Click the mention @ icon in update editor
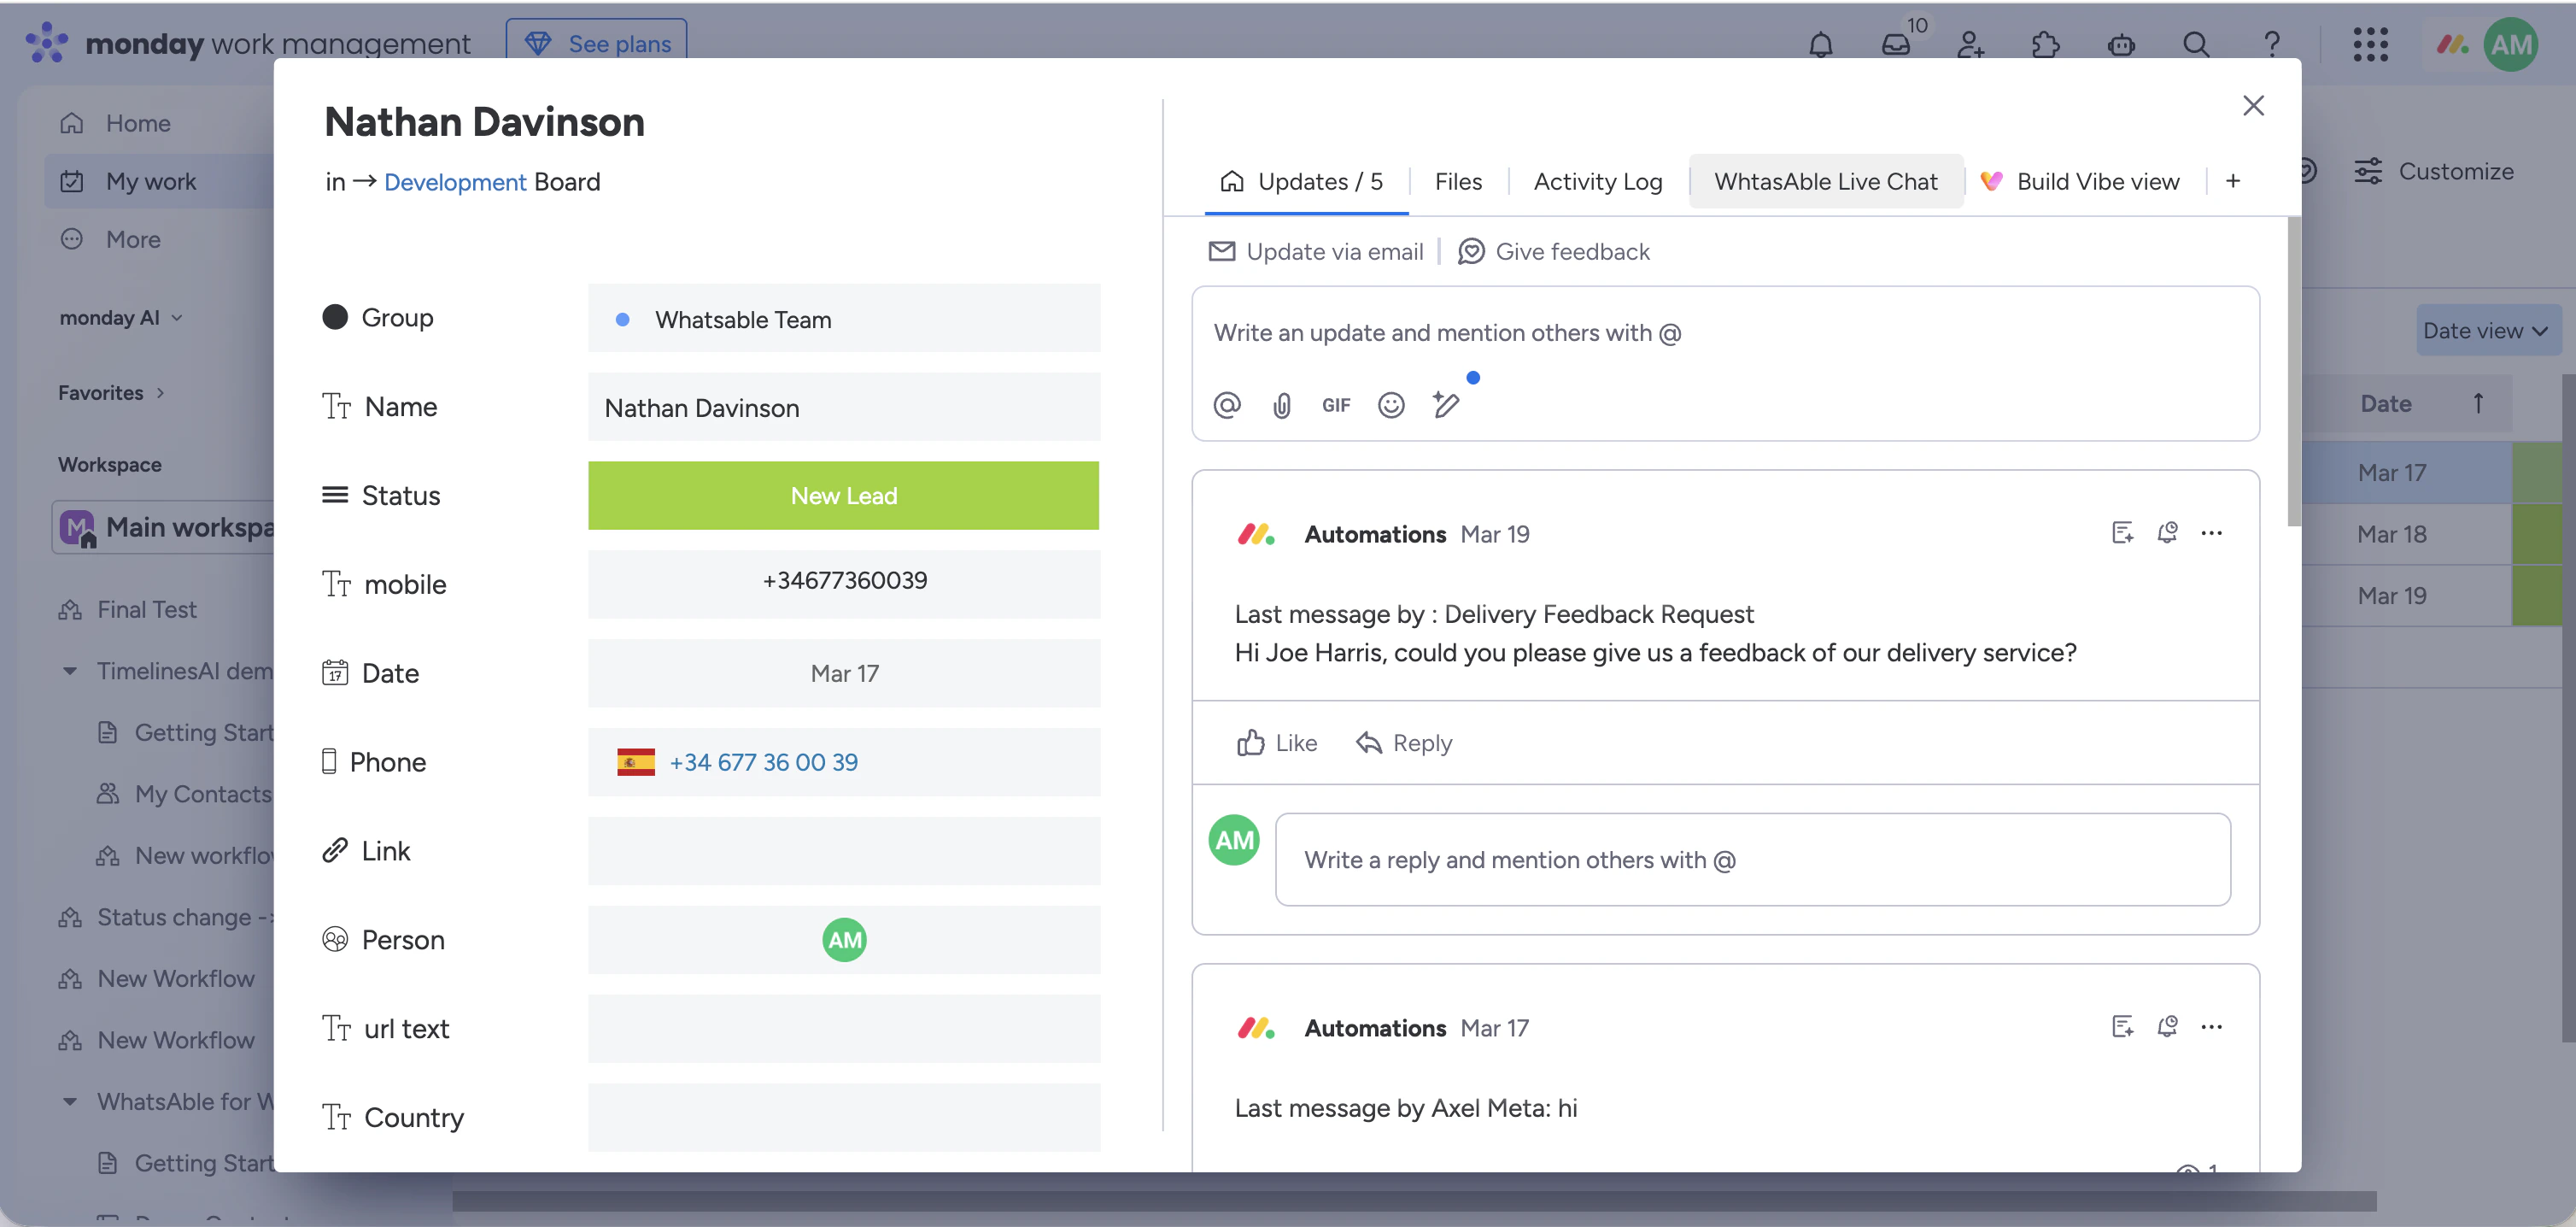This screenshot has width=2576, height=1227. click(x=1227, y=405)
